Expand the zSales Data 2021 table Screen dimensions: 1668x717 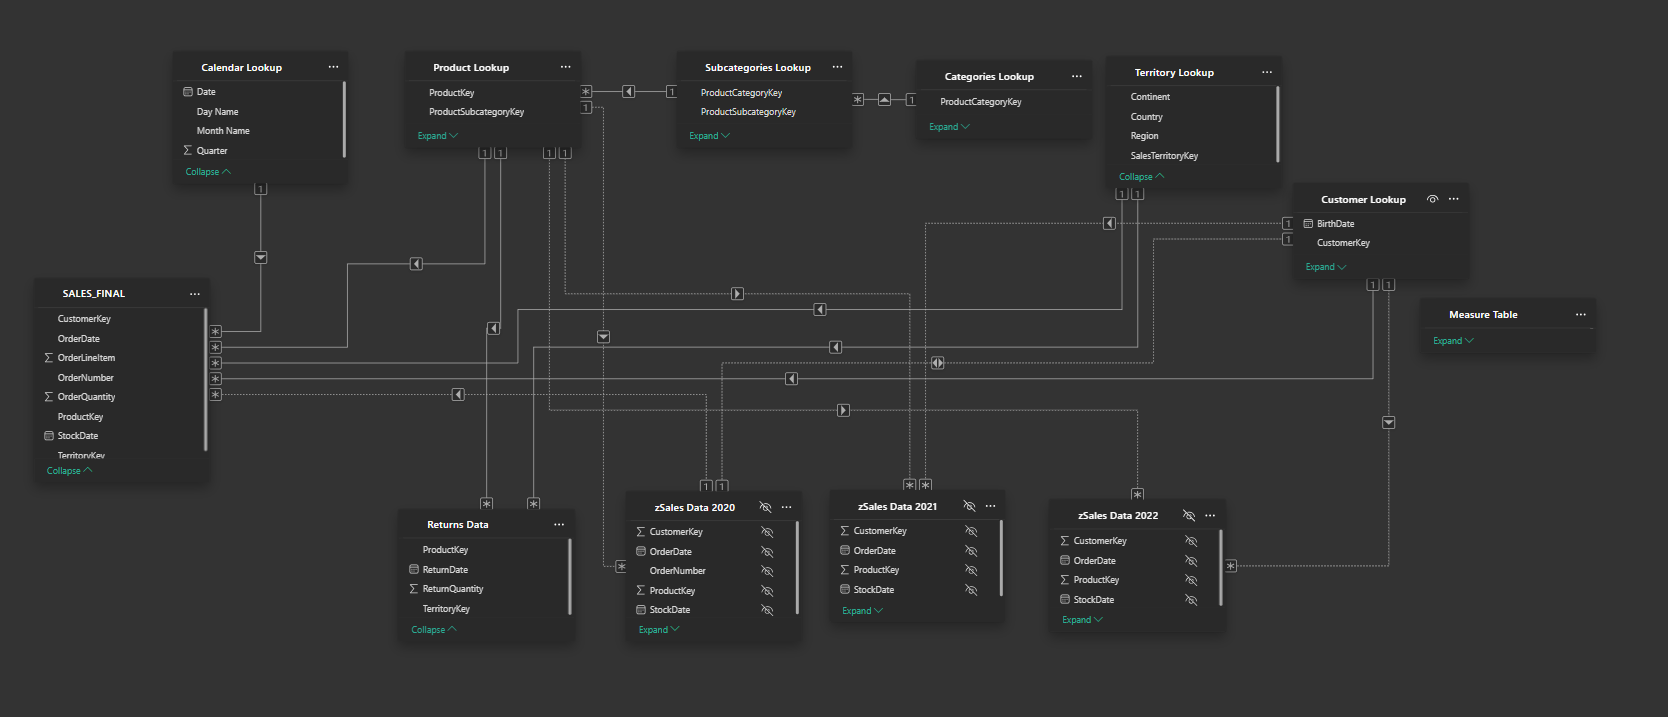point(862,611)
